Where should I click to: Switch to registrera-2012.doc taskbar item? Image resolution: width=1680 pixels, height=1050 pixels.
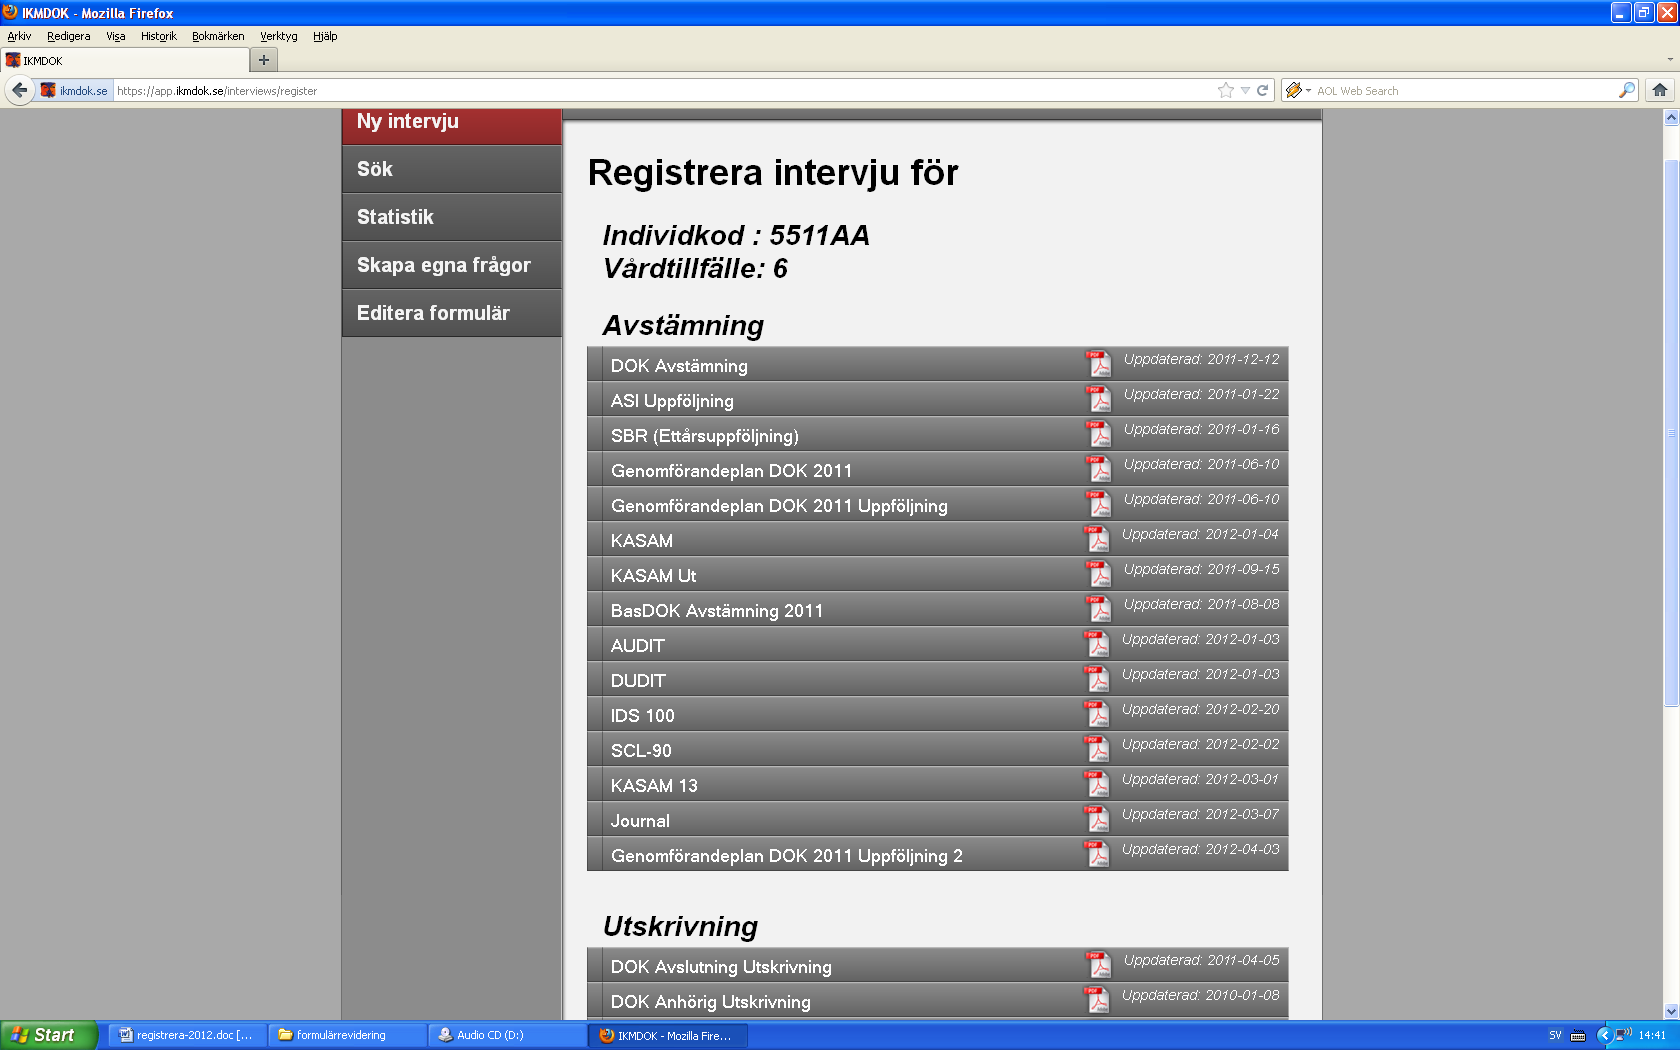186,1035
